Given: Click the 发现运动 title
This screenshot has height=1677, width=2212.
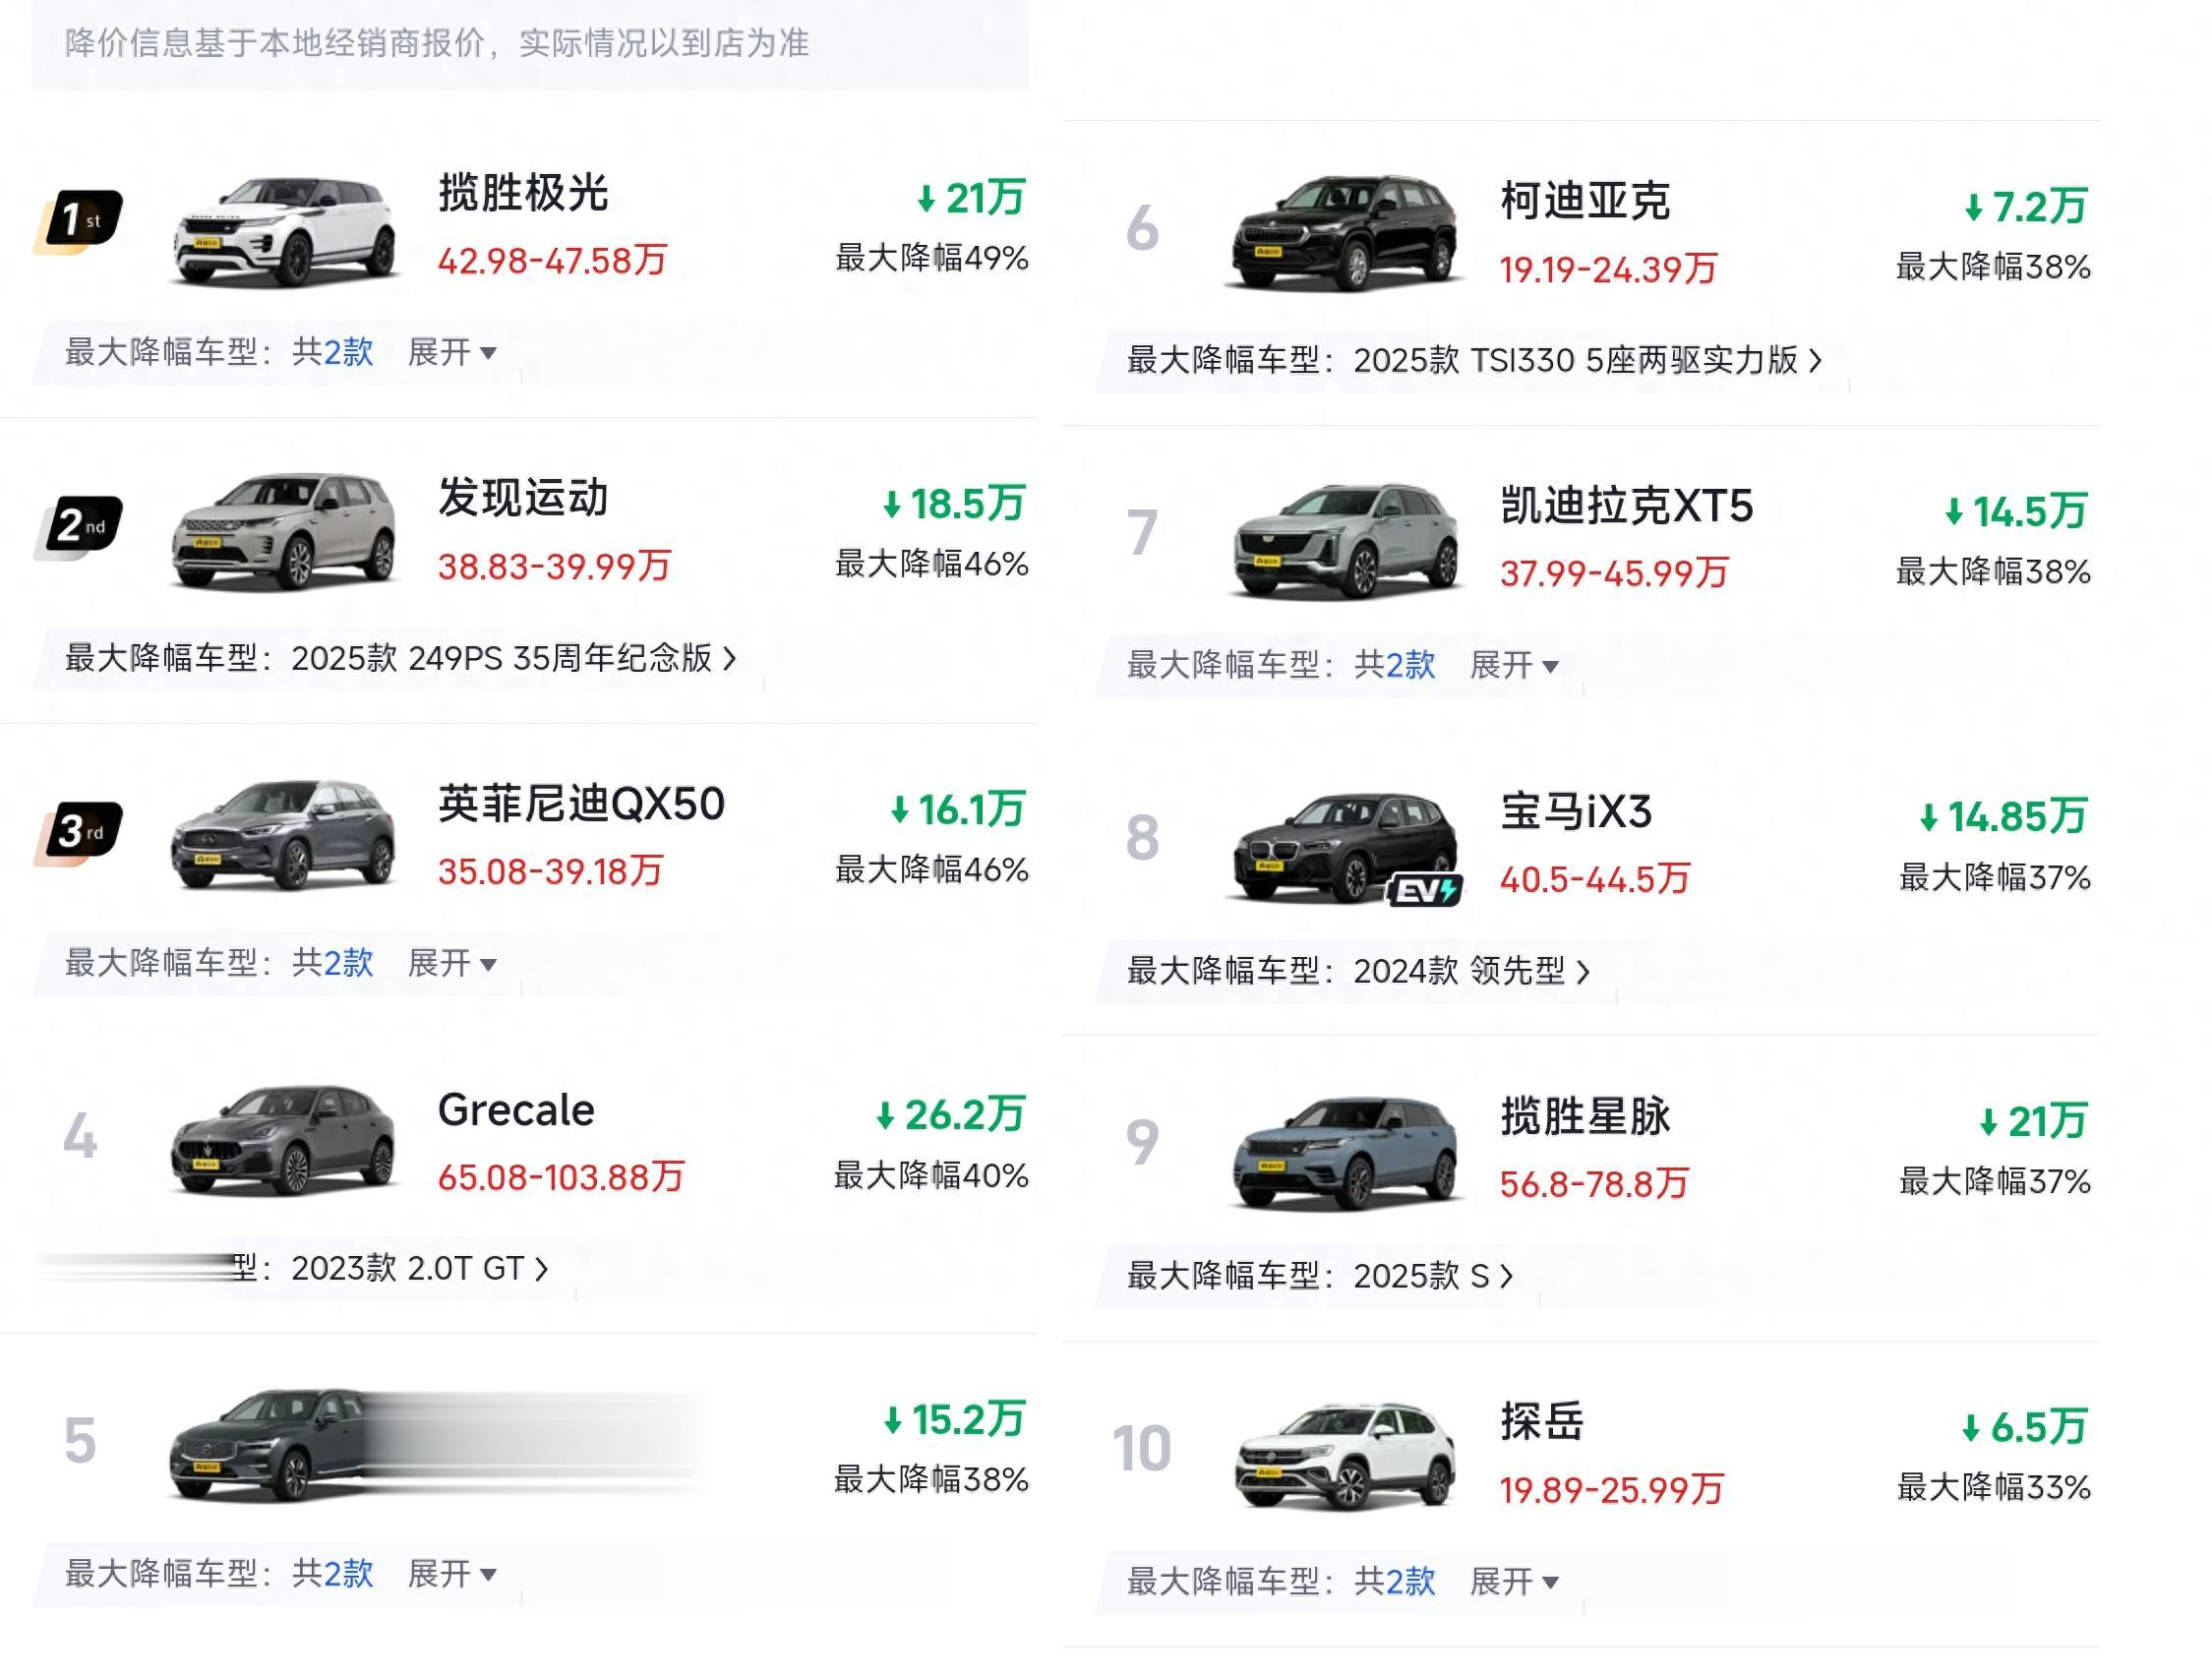Looking at the screenshot, I should (x=523, y=499).
